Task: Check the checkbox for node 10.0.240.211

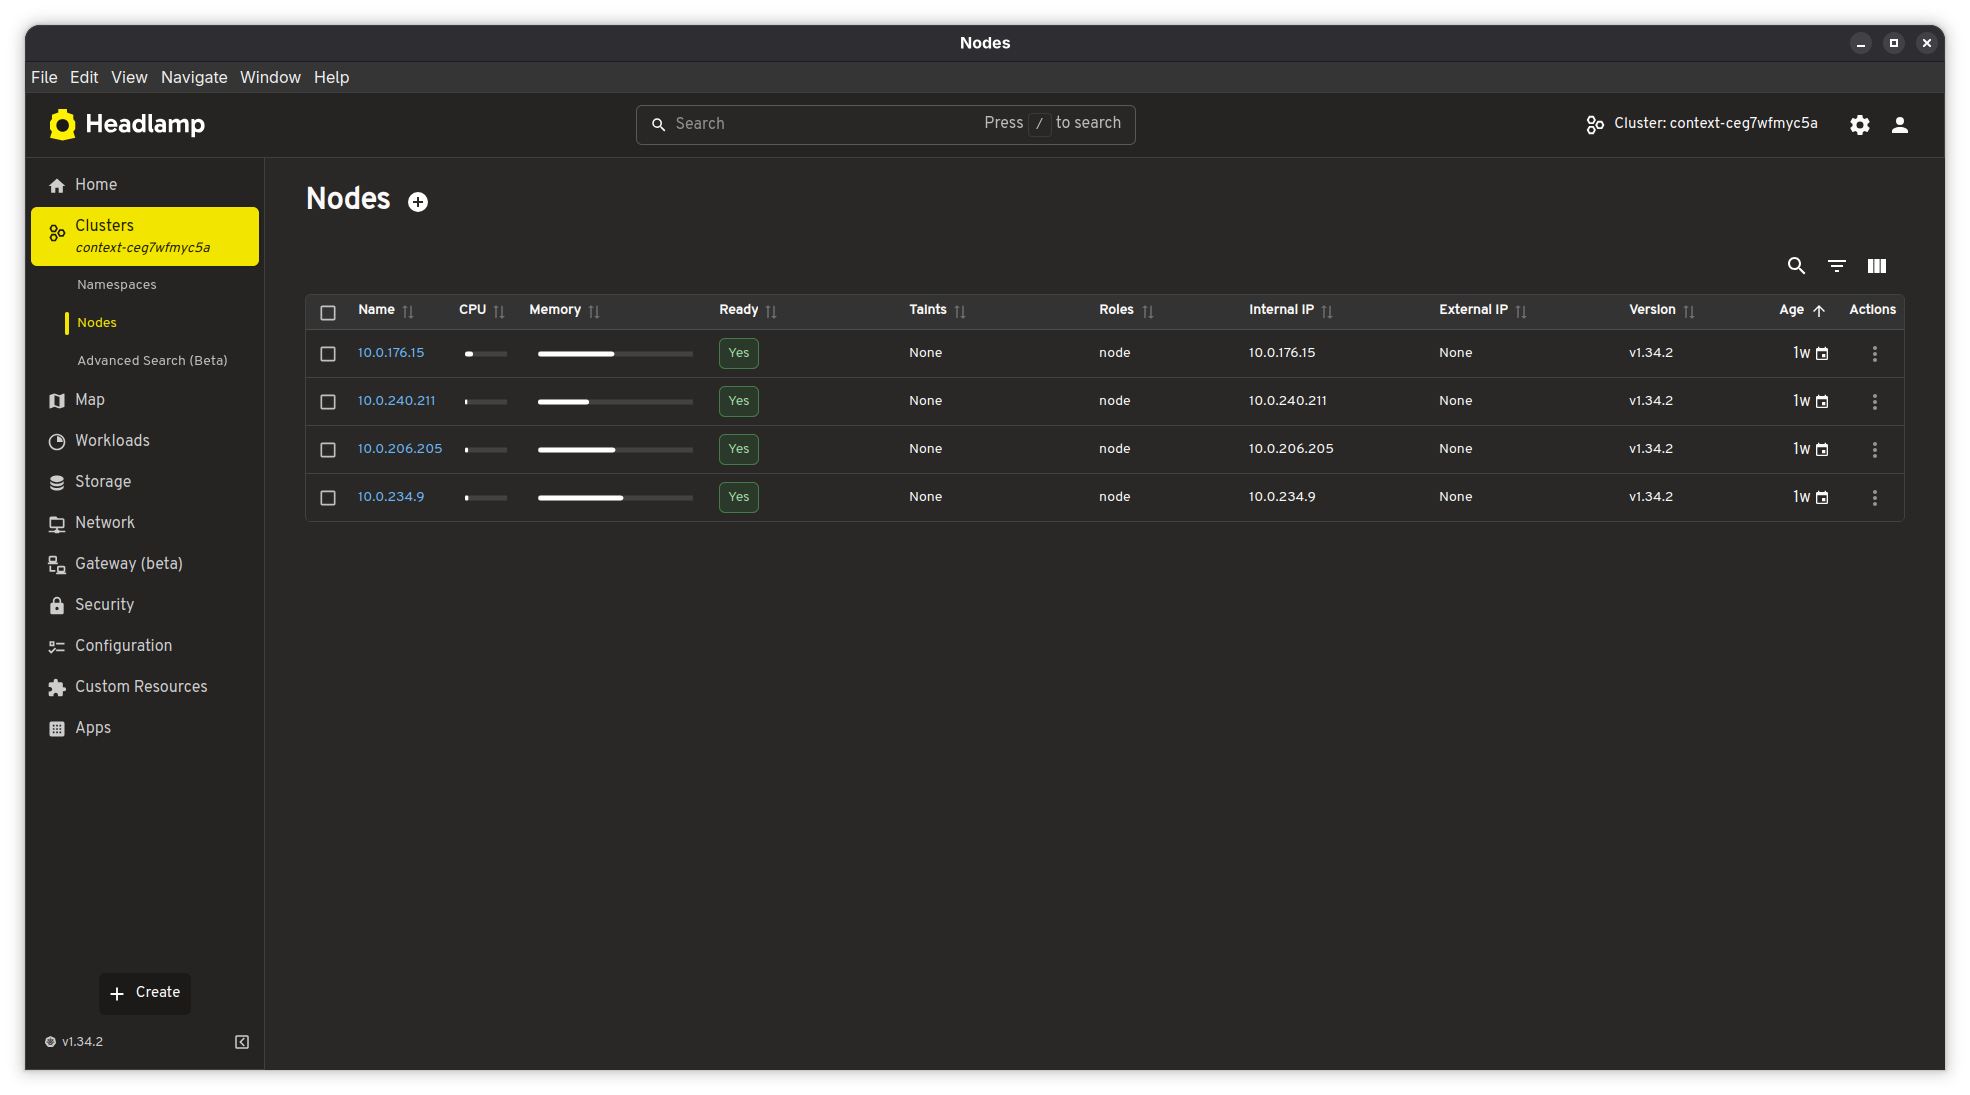Action: pos(328,401)
